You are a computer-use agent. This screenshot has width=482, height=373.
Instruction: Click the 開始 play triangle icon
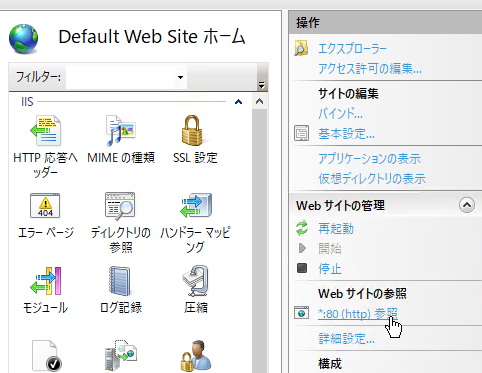302,248
